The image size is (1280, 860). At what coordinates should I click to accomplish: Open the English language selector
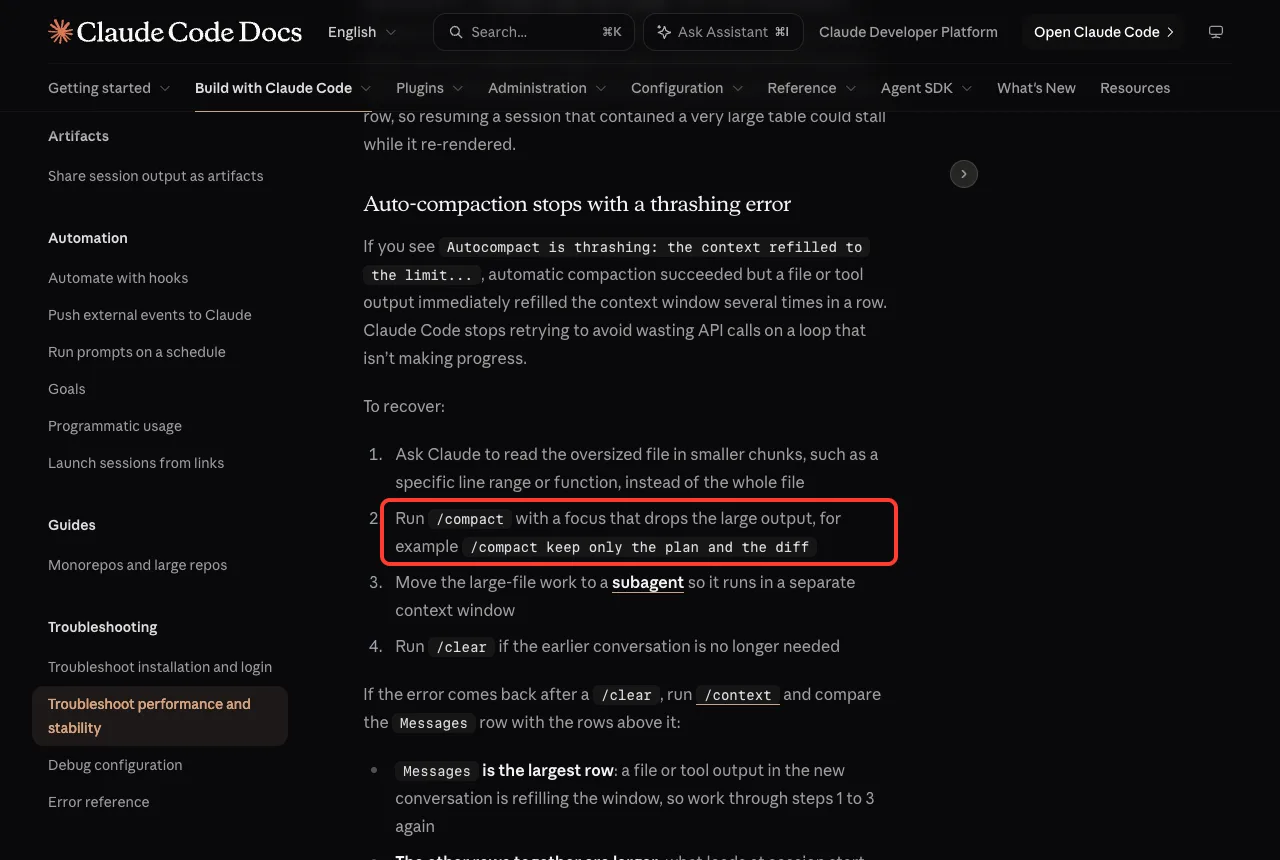[362, 32]
